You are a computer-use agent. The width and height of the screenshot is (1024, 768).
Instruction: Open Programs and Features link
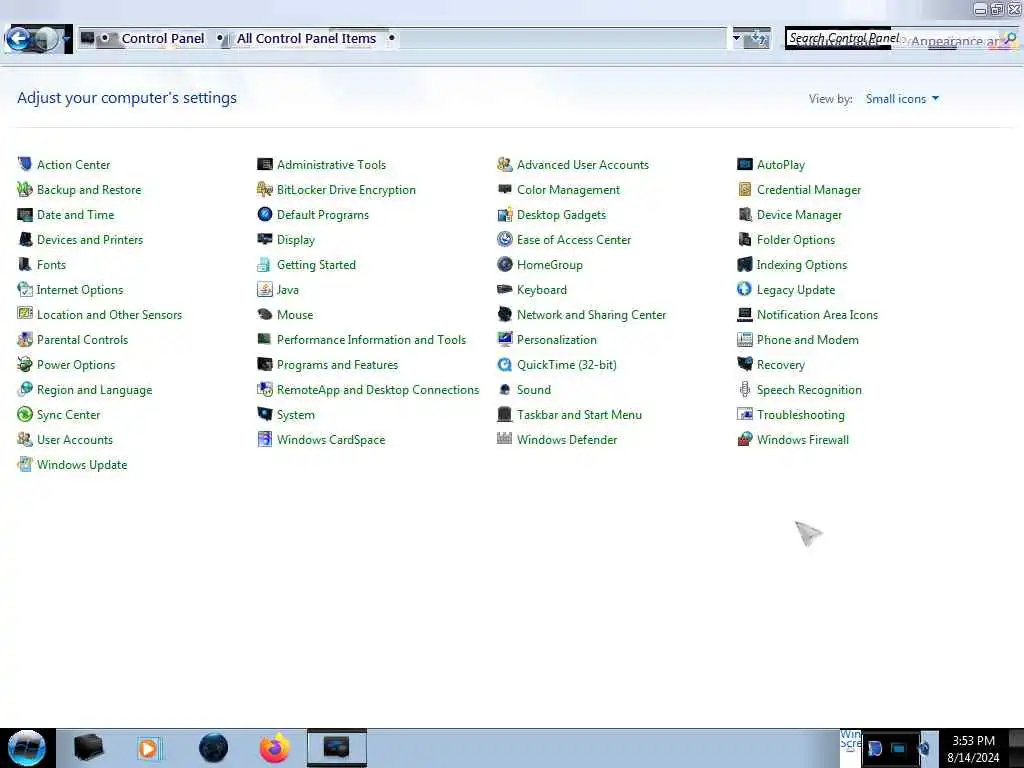coord(337,364)
